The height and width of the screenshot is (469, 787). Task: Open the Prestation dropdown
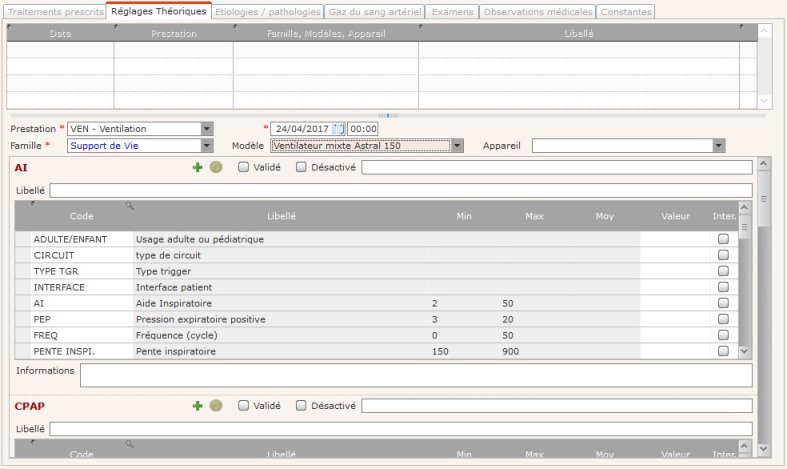pos(207,129)
